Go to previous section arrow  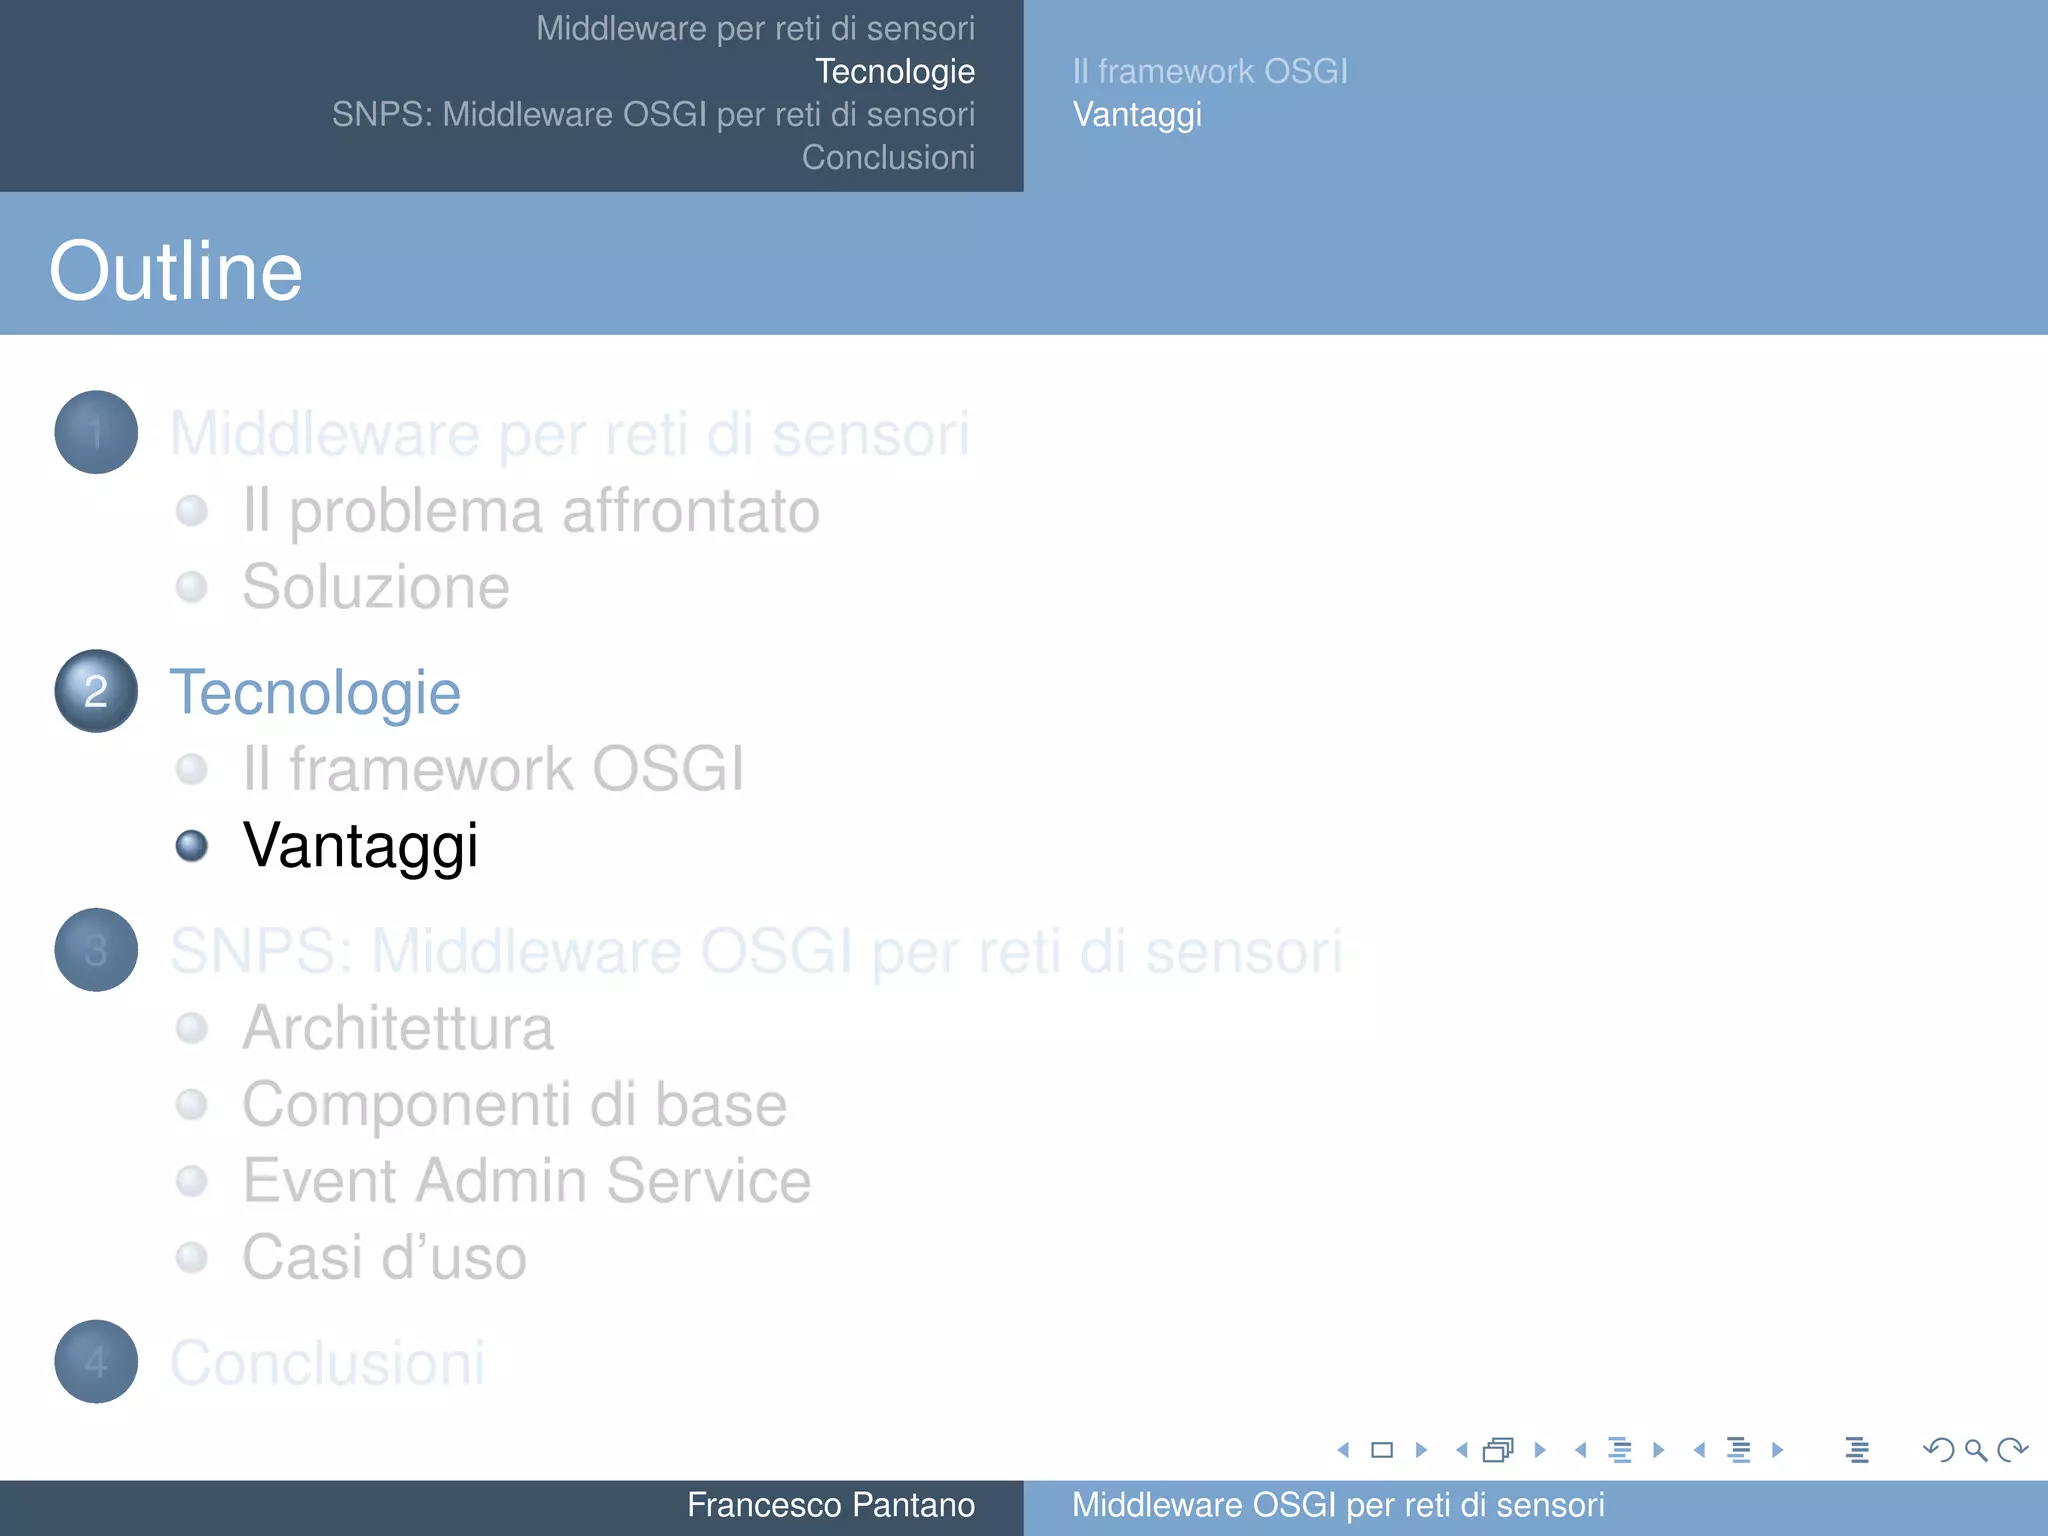tap(1699, 1449)
